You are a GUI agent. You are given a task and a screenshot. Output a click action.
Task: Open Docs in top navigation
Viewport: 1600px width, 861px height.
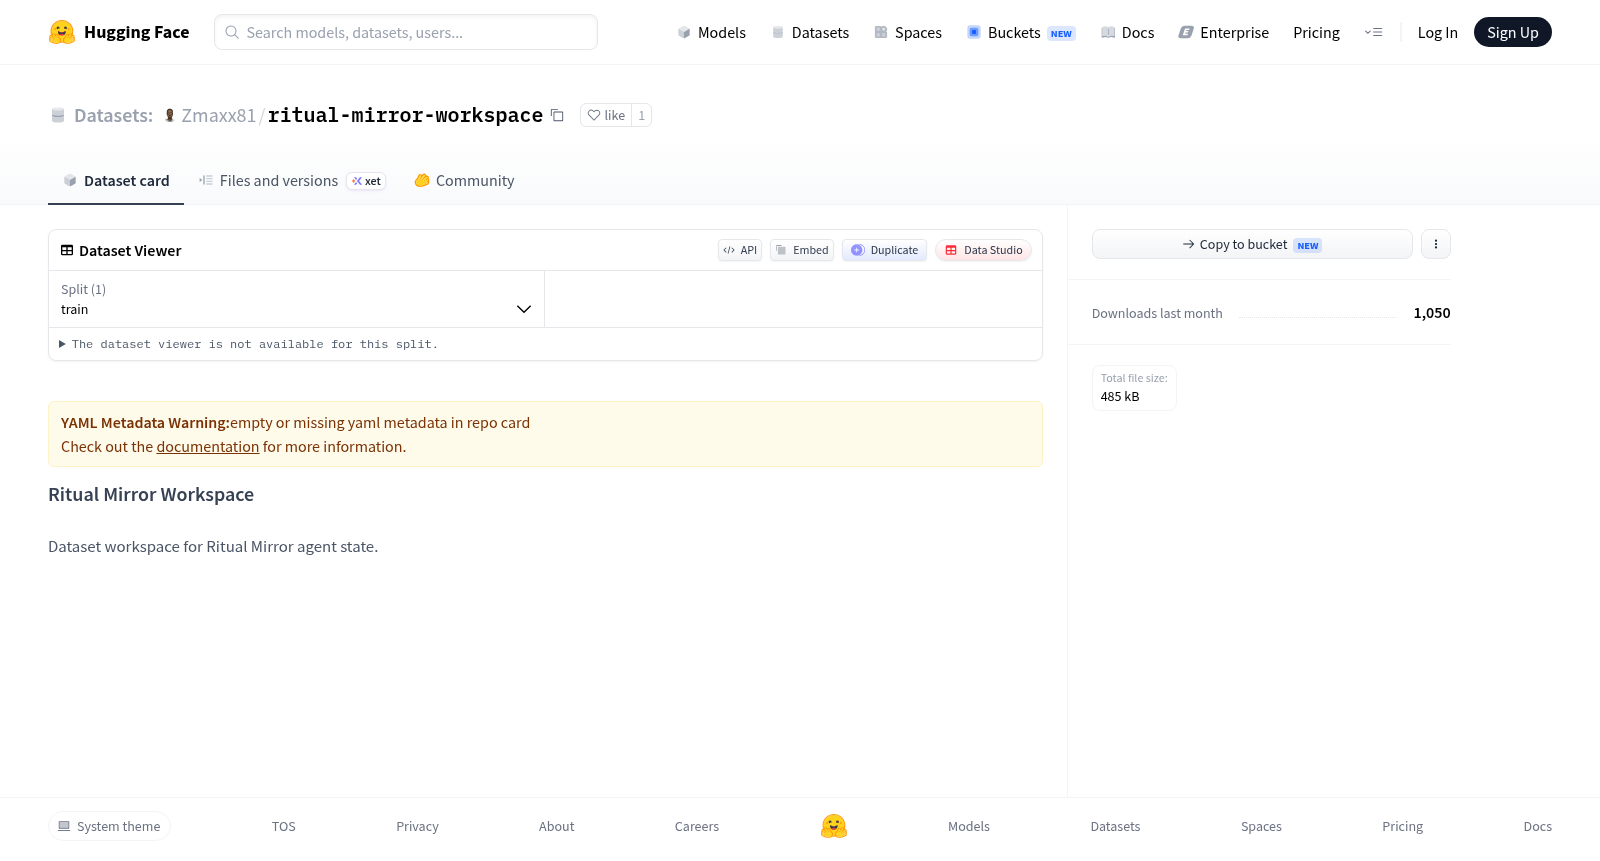[x=1127, y=32]
